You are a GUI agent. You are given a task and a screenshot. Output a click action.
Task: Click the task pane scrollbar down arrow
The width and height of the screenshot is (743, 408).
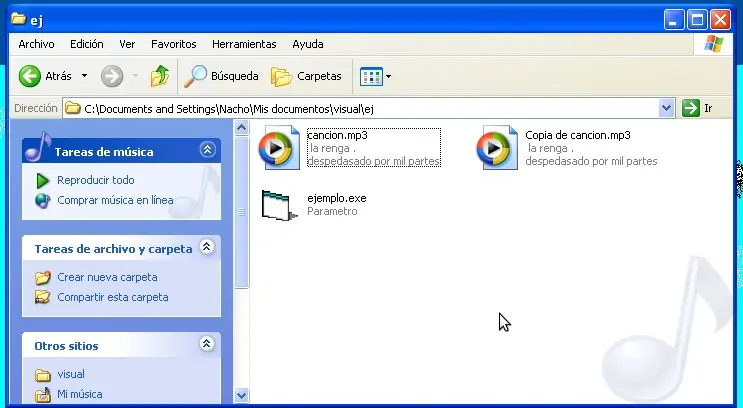242,395
